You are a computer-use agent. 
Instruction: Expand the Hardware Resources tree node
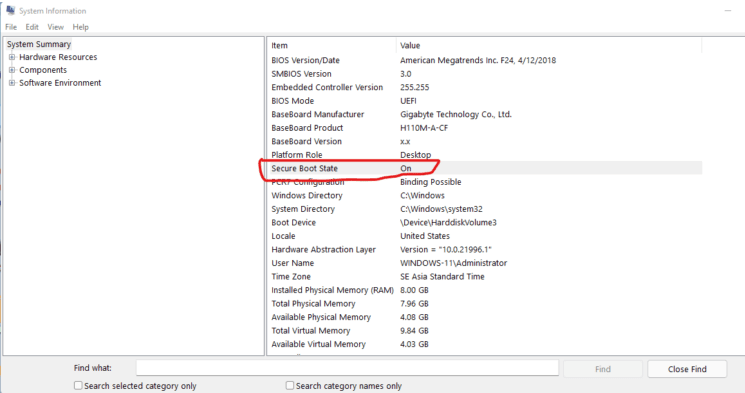[12, 57]
